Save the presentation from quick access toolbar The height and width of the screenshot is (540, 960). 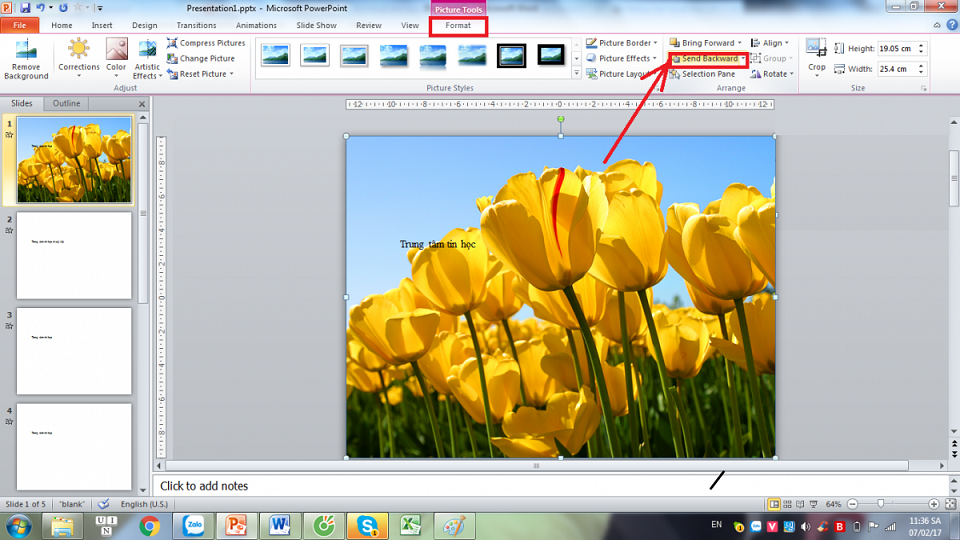click(x=25, y=8)
